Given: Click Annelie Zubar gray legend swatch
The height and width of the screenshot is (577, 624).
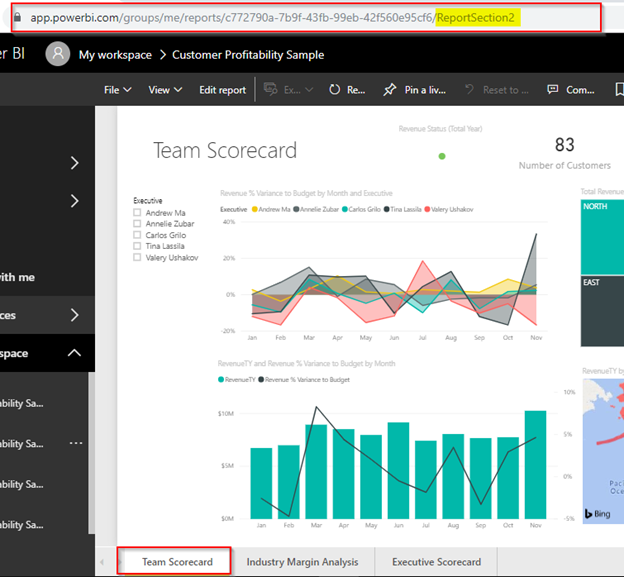Looking at the screenshot, I should pos(296,209).
